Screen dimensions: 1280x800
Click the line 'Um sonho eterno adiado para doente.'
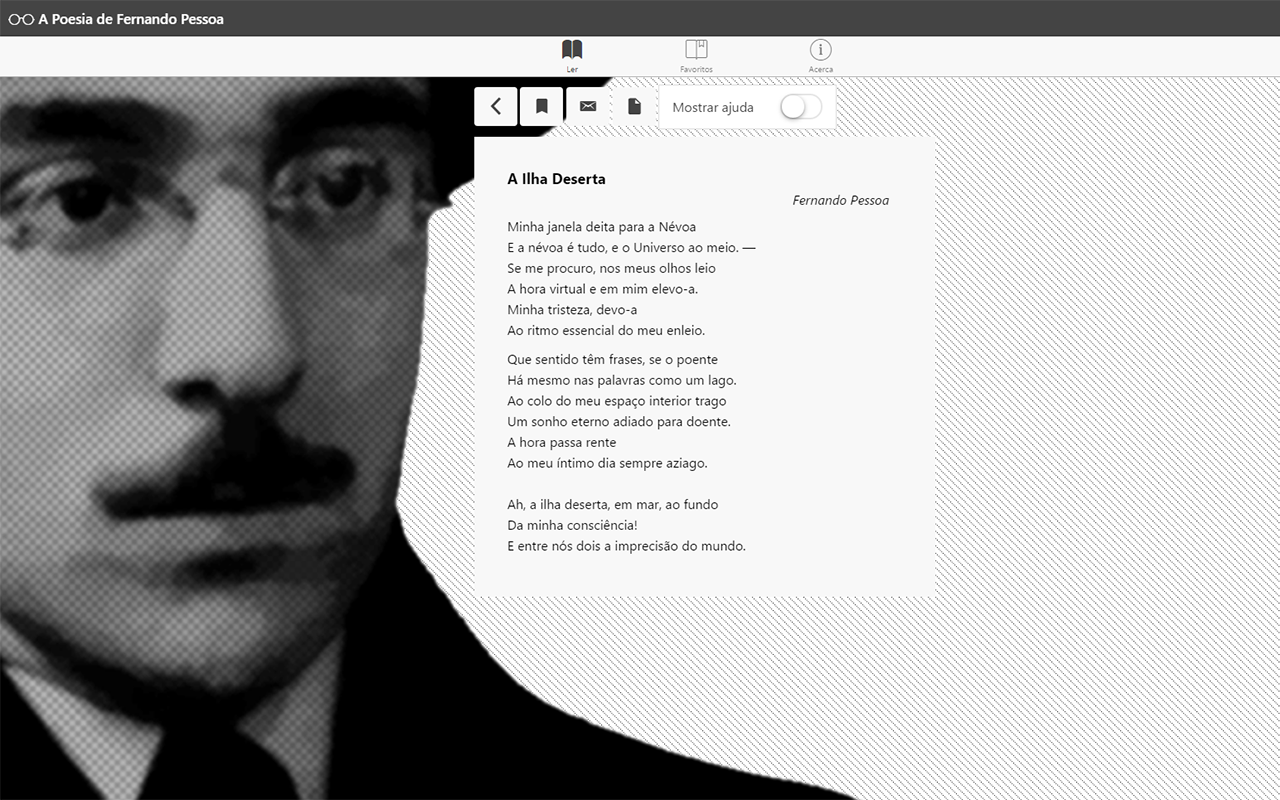click(x=619, y=422)
